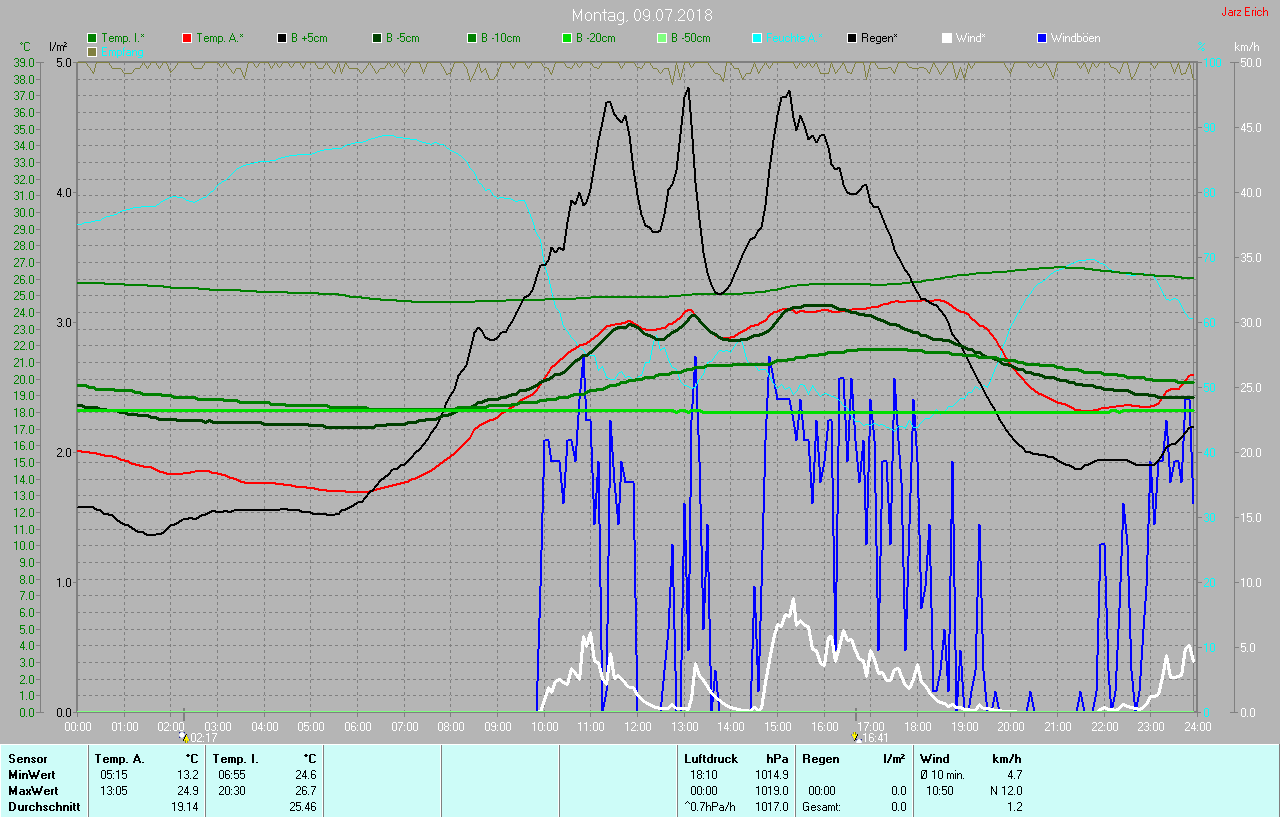Viewport: 1280px width, 817px height.
Task: Click the MaxWert row label
Action: (33, 790)
